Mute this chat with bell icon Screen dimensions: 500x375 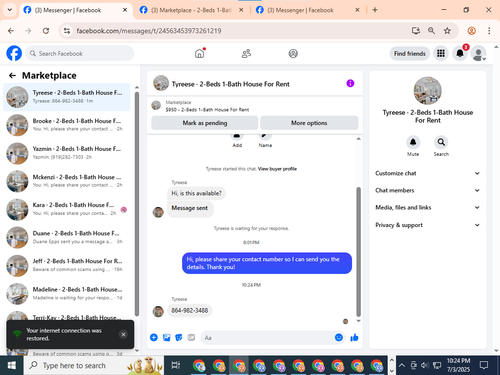[x=413, y=142]
